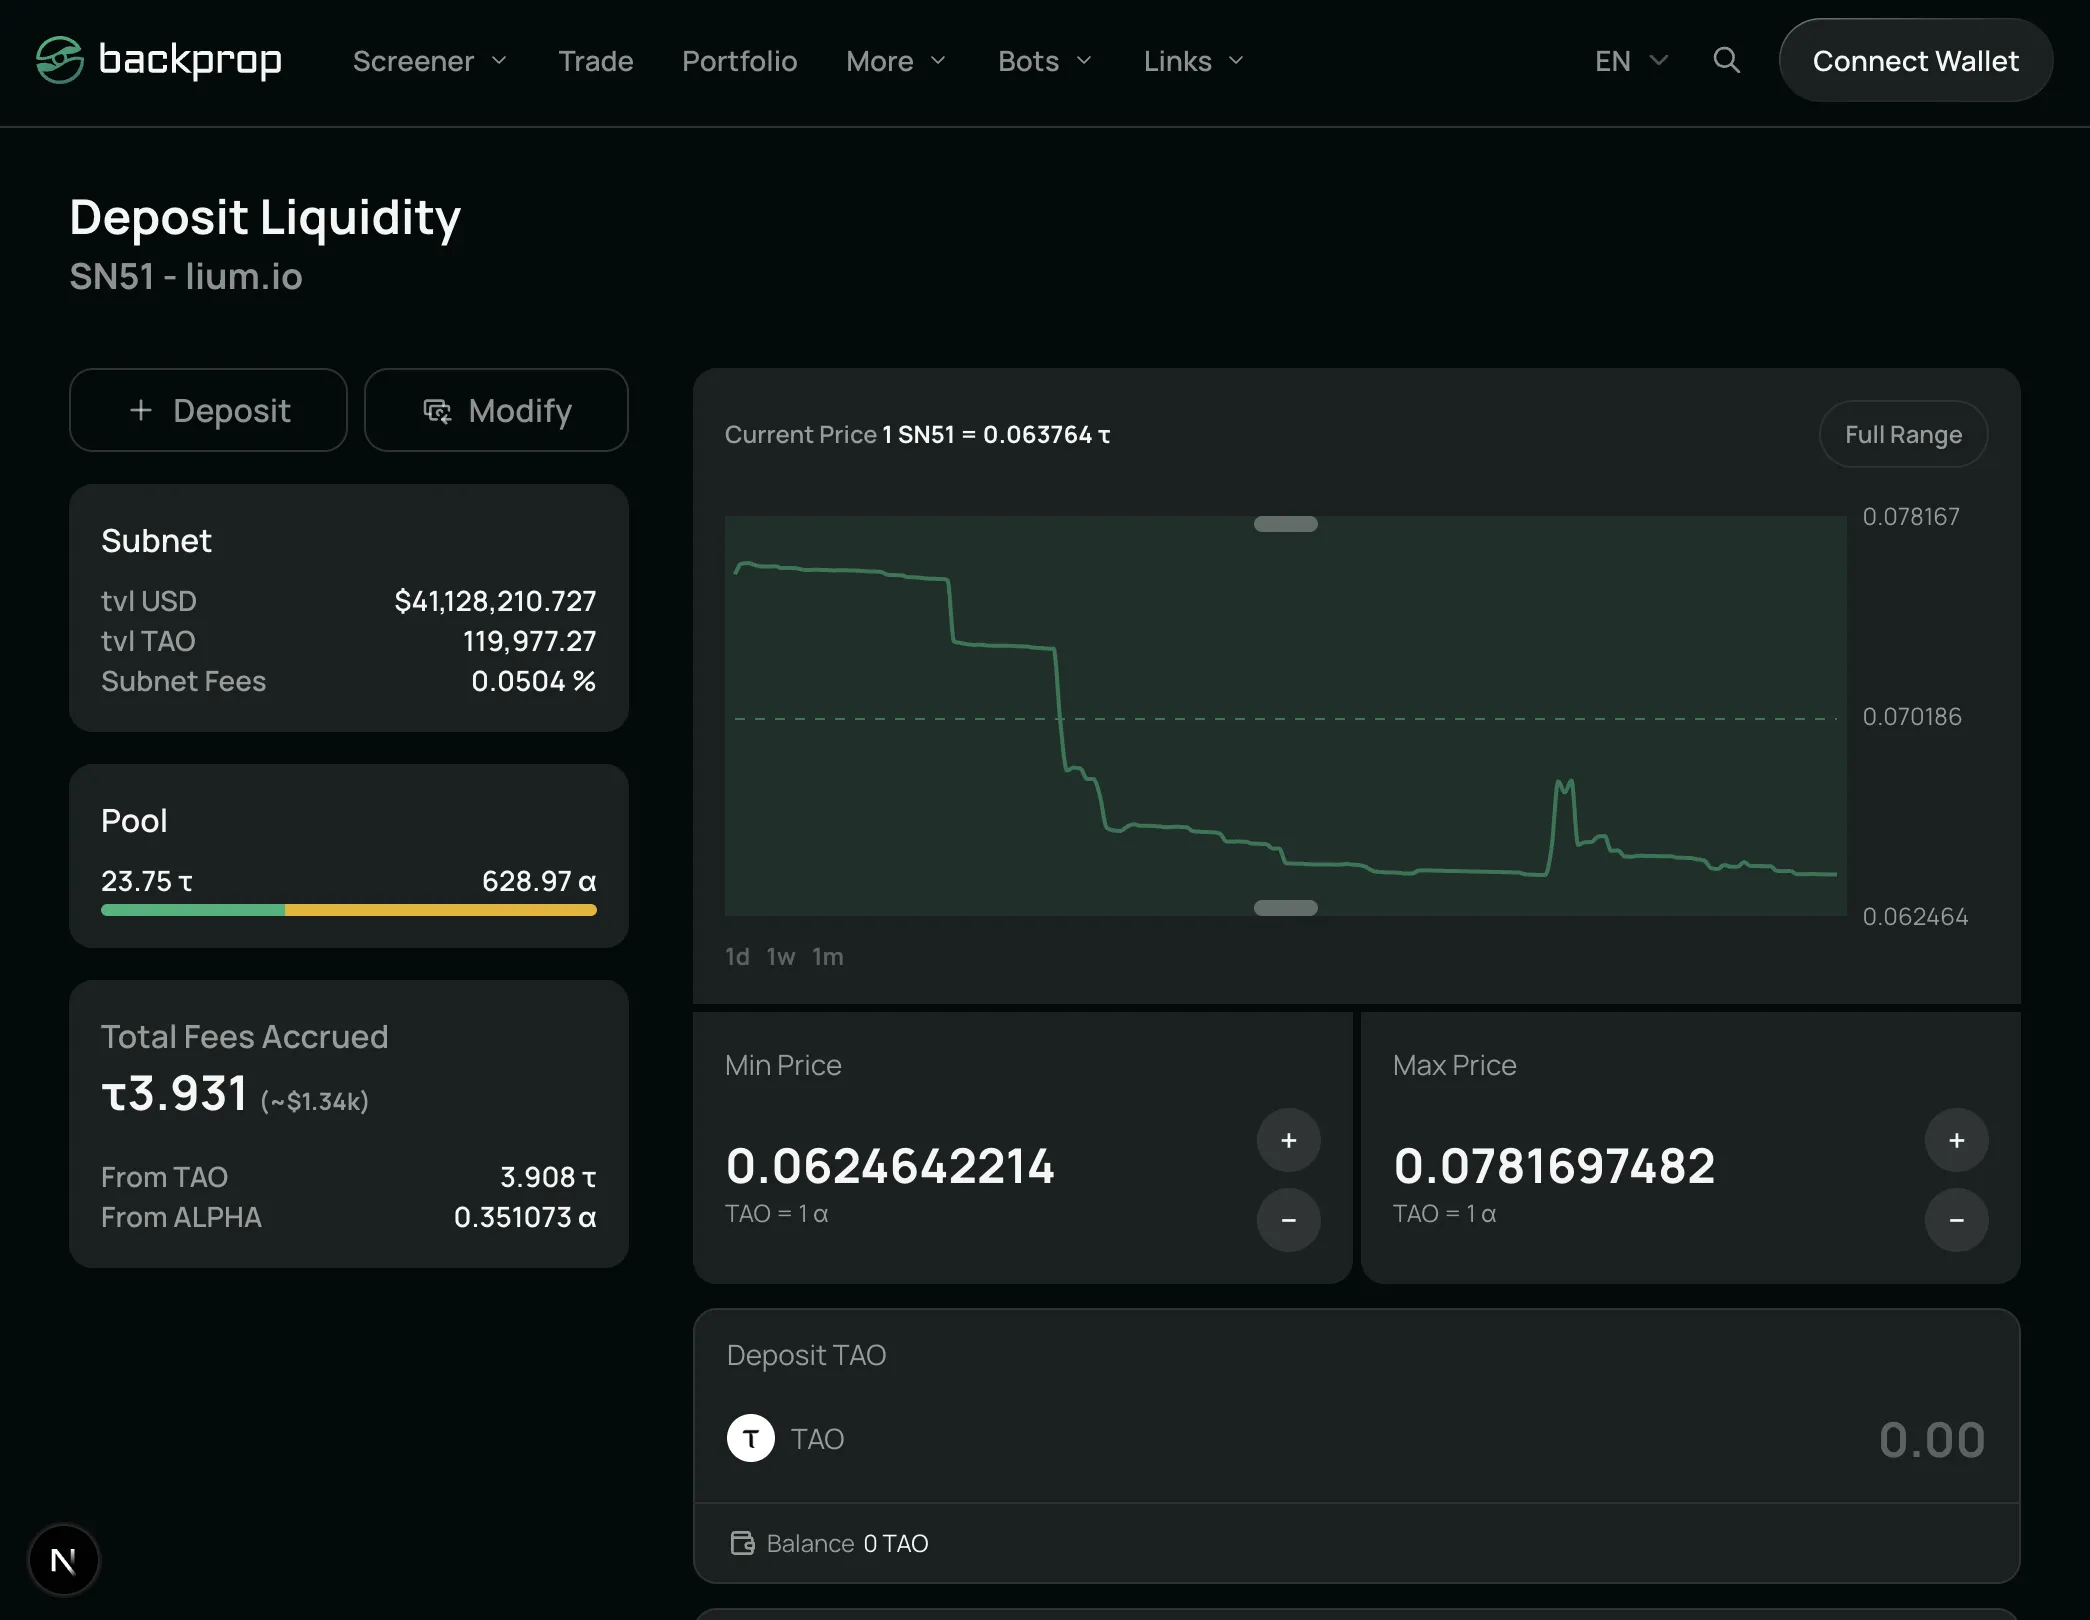
Task: Increase Max Price with plus button
Action: click(x=1956, y=1140)
